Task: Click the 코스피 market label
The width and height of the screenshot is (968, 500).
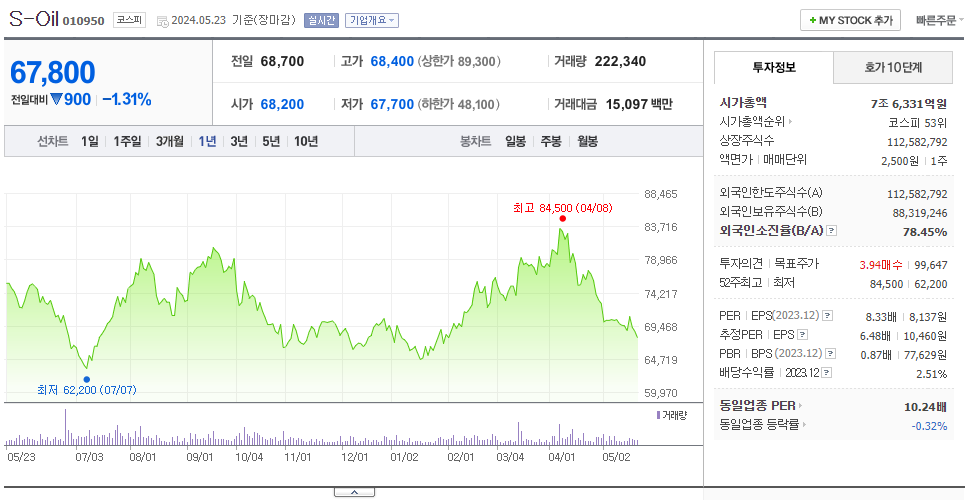Action: pos(129,20)
